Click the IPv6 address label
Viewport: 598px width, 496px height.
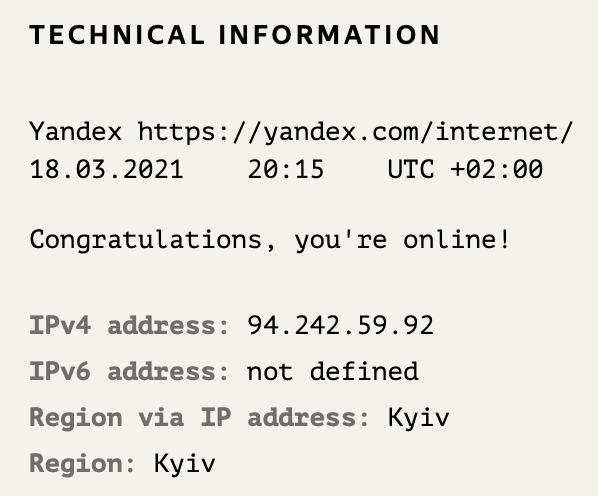tap(129, 371)
